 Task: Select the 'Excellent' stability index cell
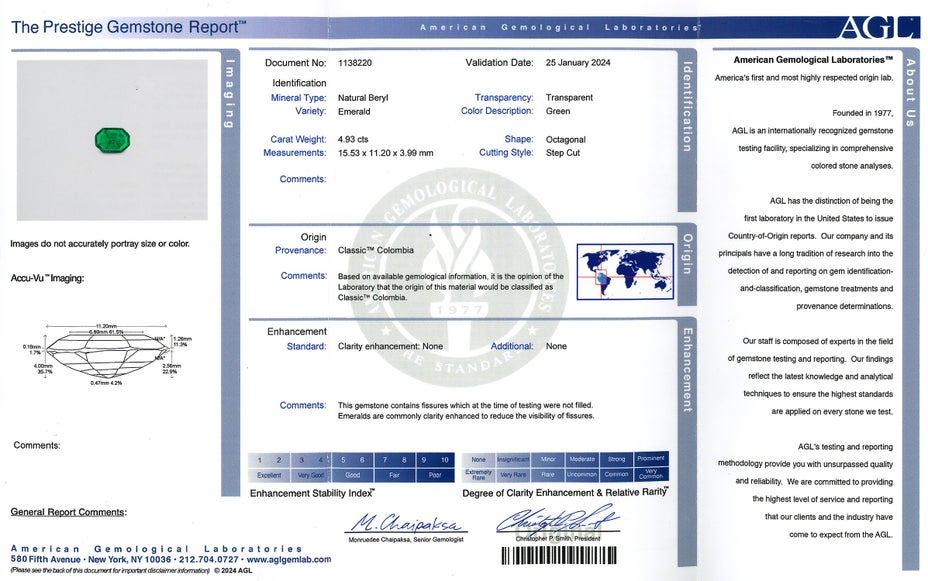268,475
